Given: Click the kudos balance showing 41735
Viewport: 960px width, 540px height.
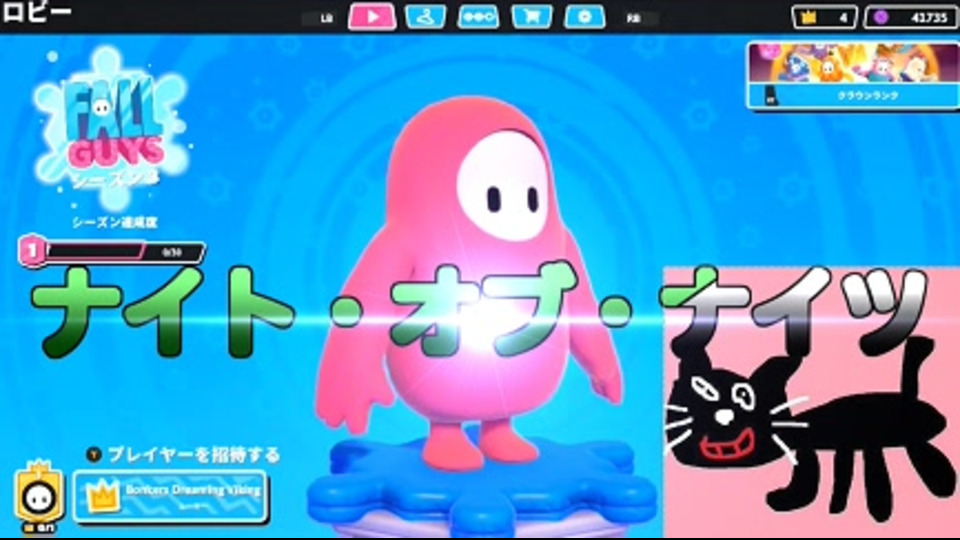Looking at the screenshot, I should (x=910, y=17).
